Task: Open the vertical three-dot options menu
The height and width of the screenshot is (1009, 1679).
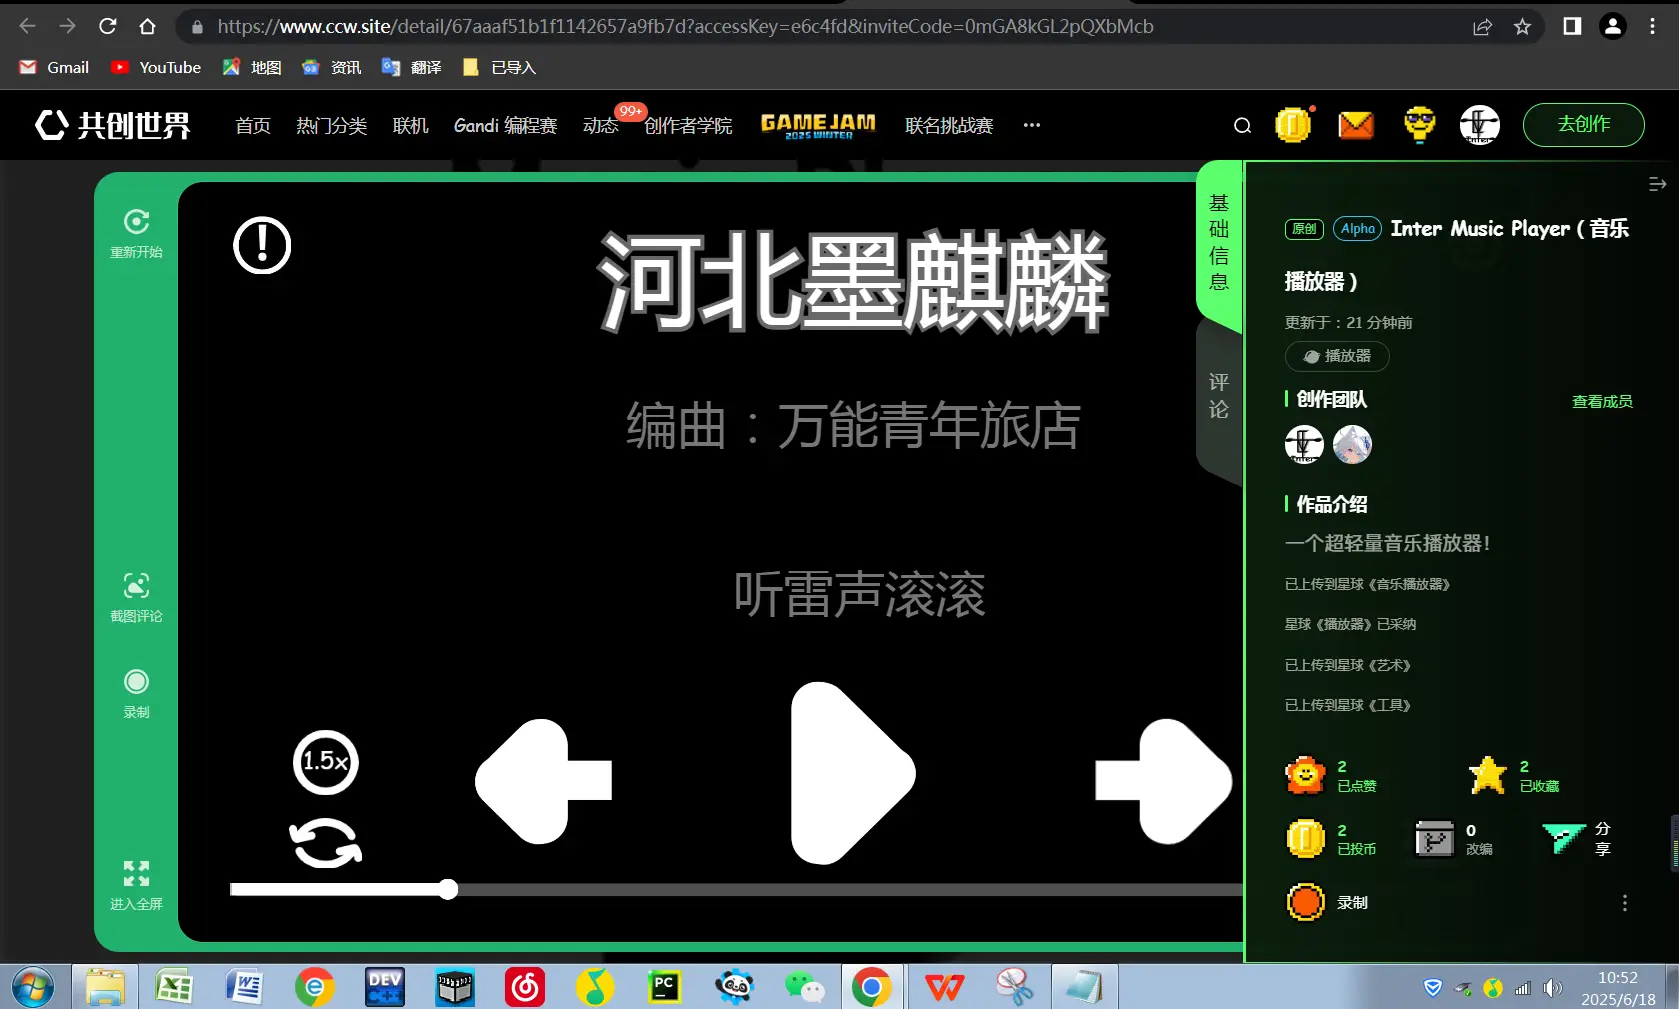Action: coord(1625,903)
